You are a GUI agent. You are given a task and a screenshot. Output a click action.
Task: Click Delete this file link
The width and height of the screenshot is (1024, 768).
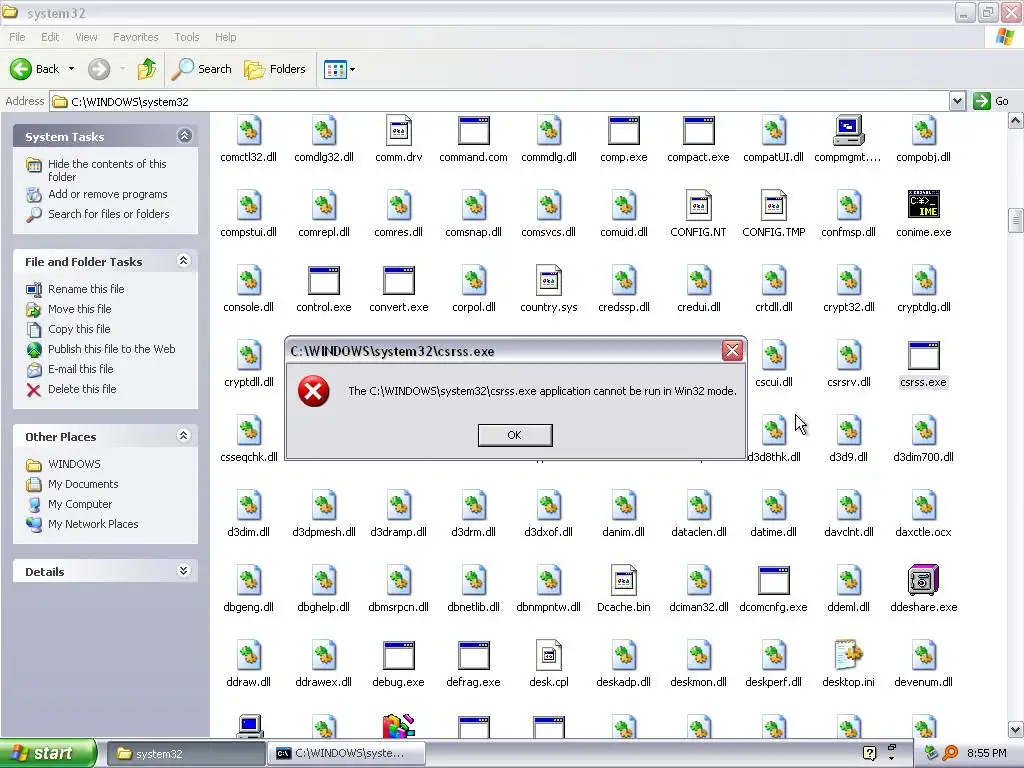tap(82, 389)
